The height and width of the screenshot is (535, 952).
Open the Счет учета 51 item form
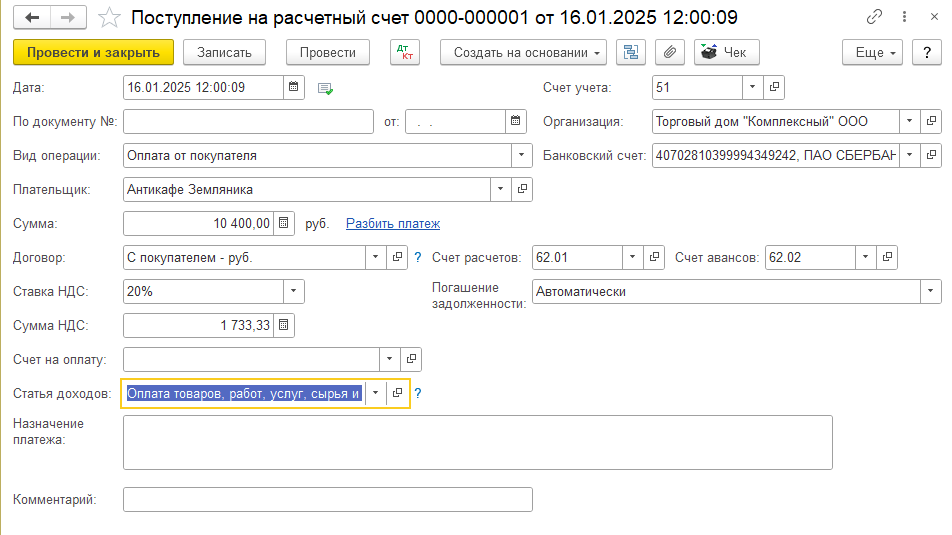pyautogui.click(x=774, y=87)
